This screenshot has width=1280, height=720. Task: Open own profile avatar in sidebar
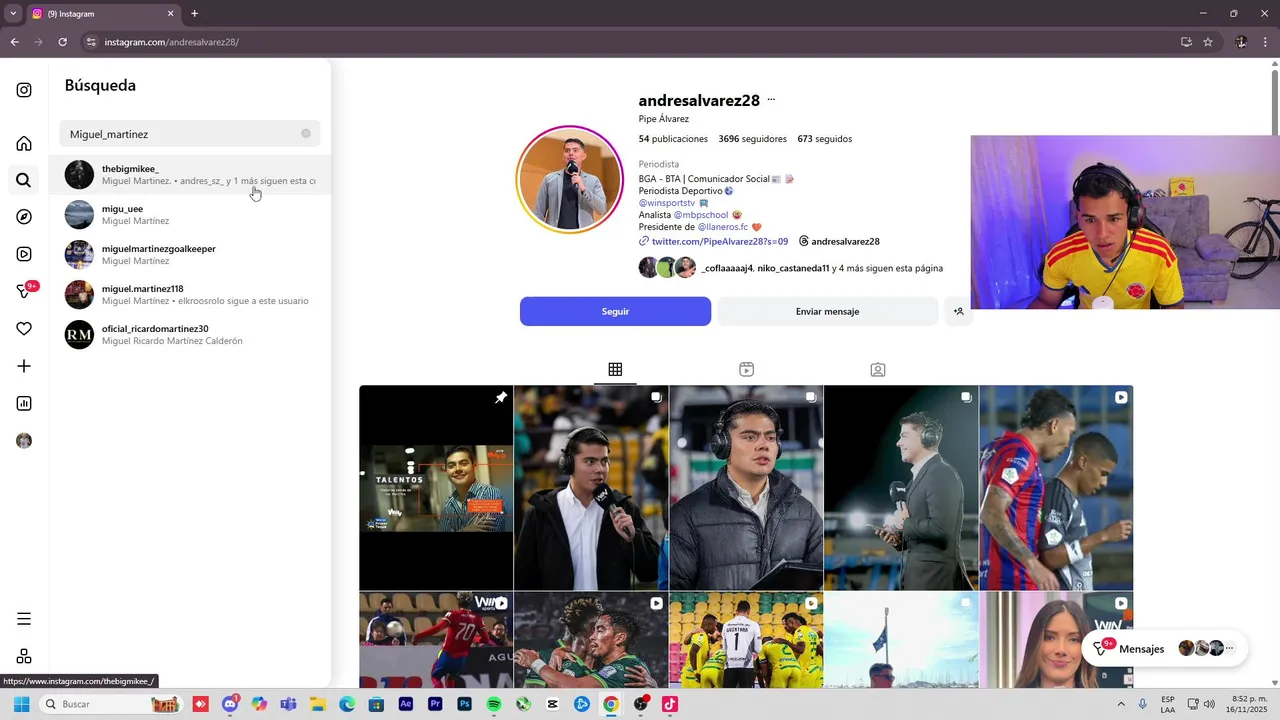[24, 441]
